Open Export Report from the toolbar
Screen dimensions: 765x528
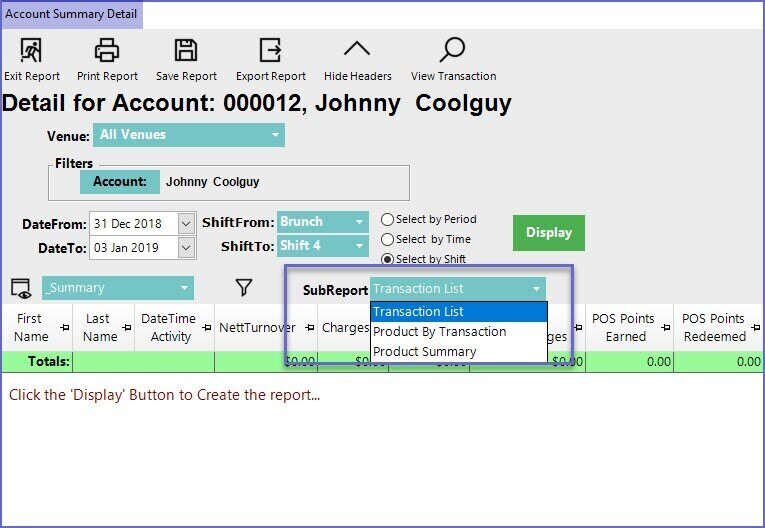(x=270, y=51)
